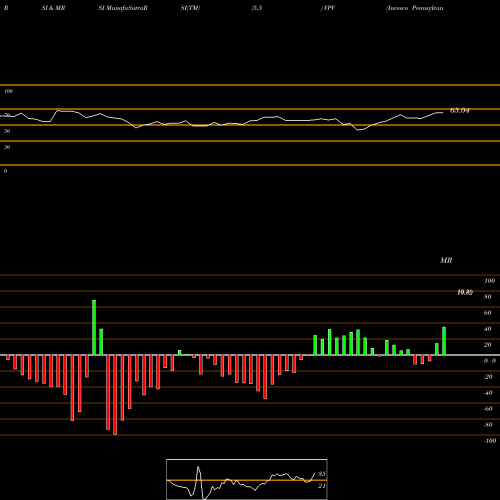Open the mini overview chart thumbnail
The width and height of the screenshot is (500, 500).
click(247, 479)
